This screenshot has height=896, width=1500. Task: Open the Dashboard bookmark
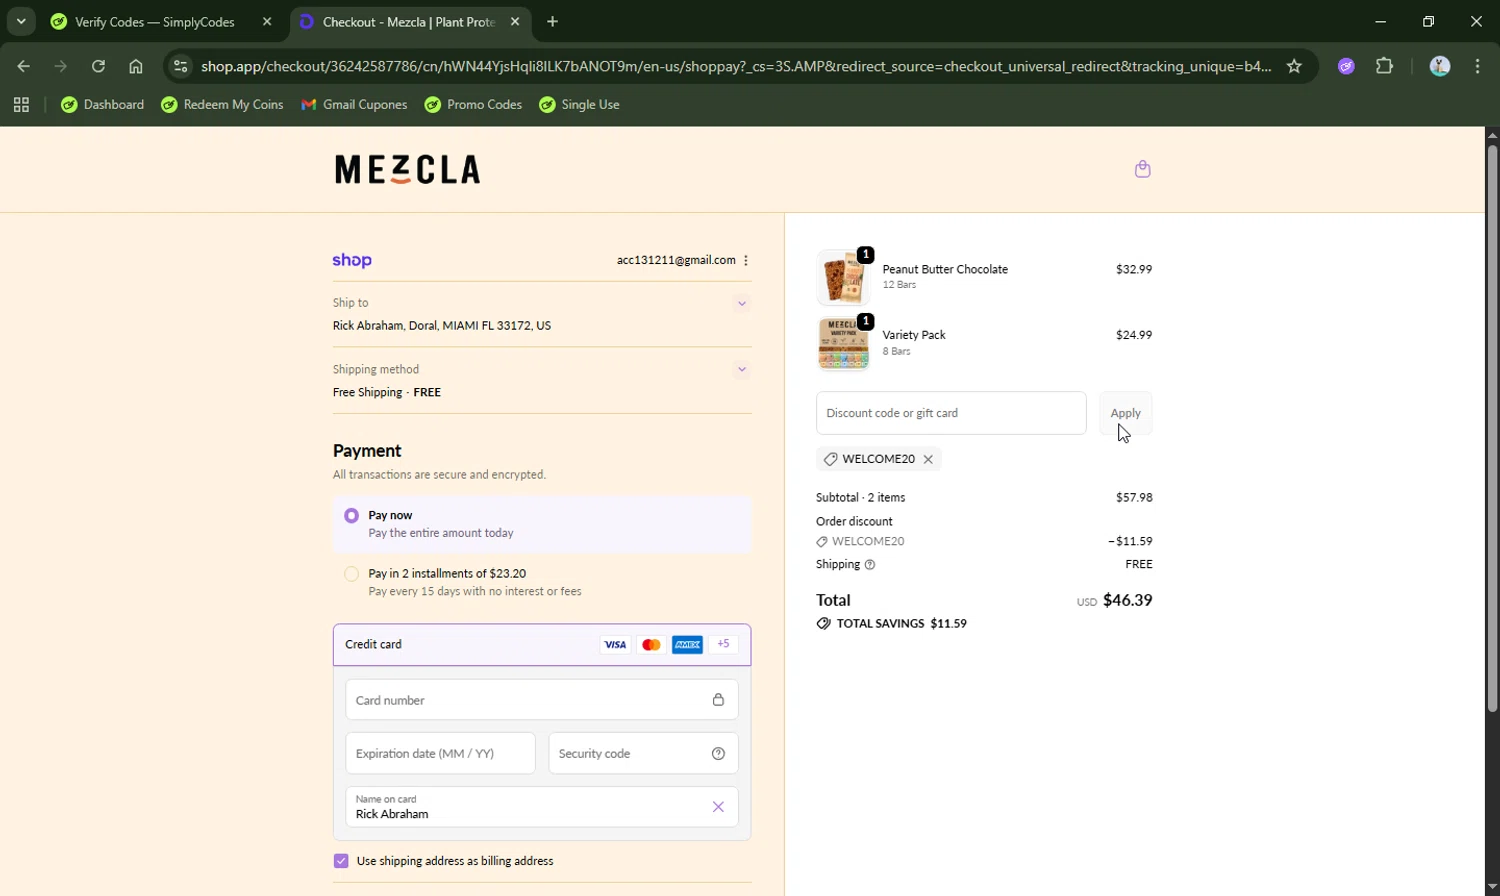pos(102,105)
